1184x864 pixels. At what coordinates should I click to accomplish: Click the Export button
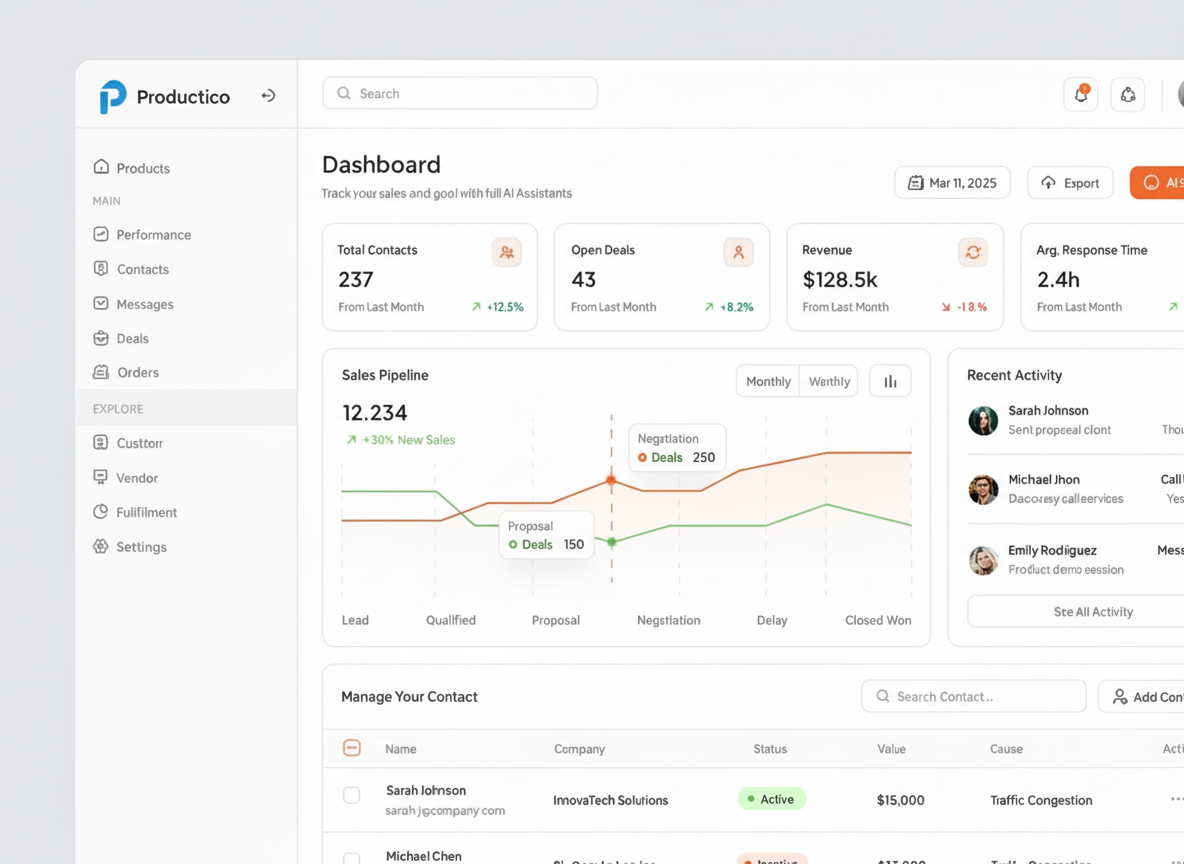tap(1070, 183)
